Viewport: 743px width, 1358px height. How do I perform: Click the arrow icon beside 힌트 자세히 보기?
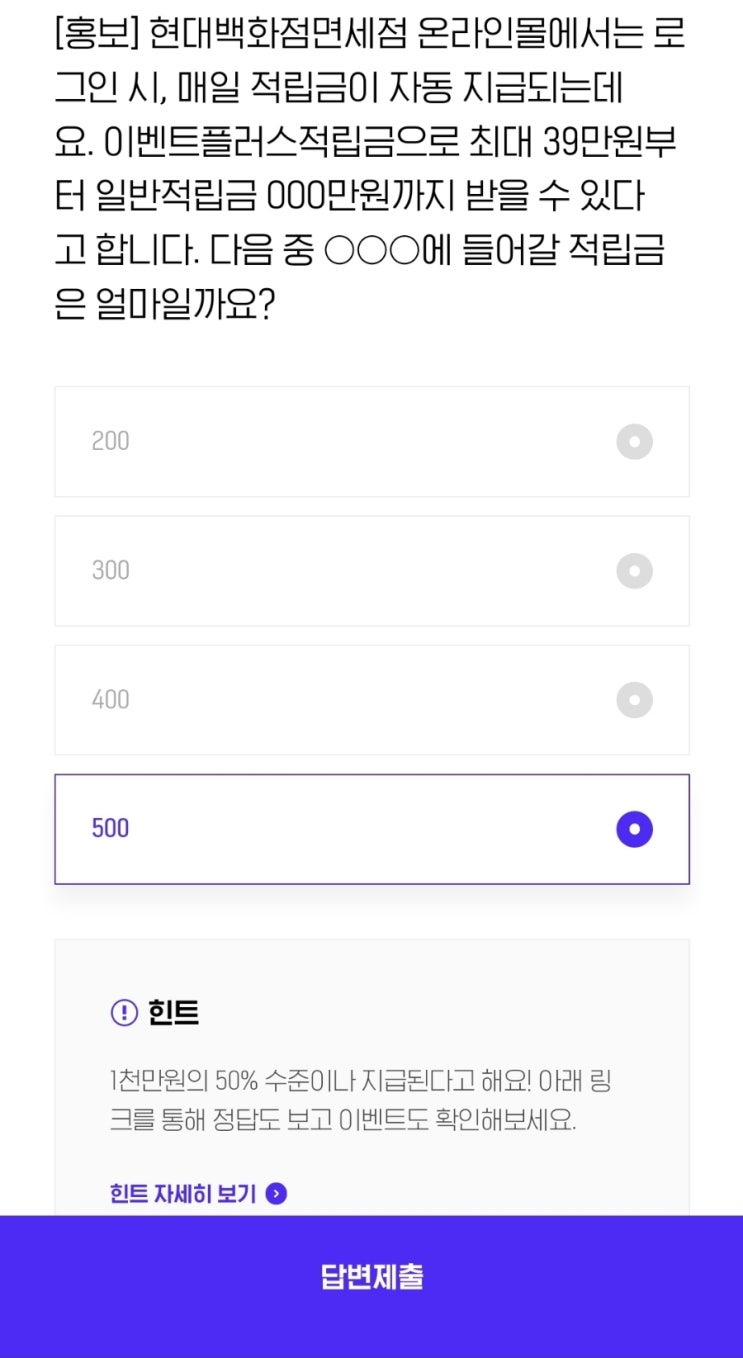coord(277,1193)
